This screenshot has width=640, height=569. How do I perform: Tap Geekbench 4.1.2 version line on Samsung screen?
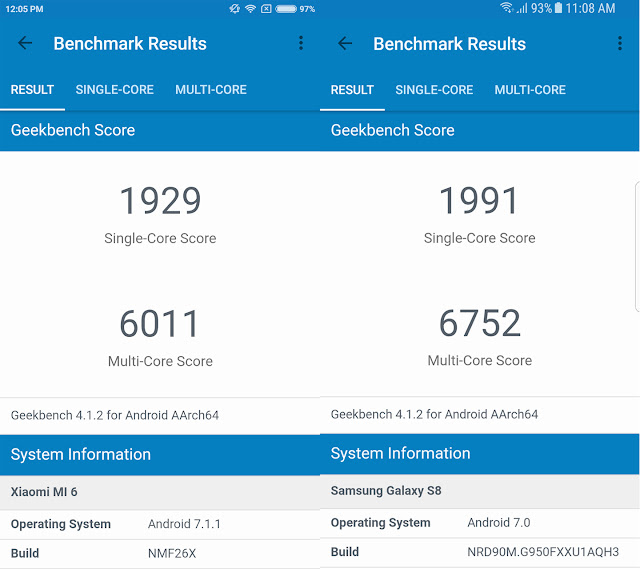tap(434, 415)
